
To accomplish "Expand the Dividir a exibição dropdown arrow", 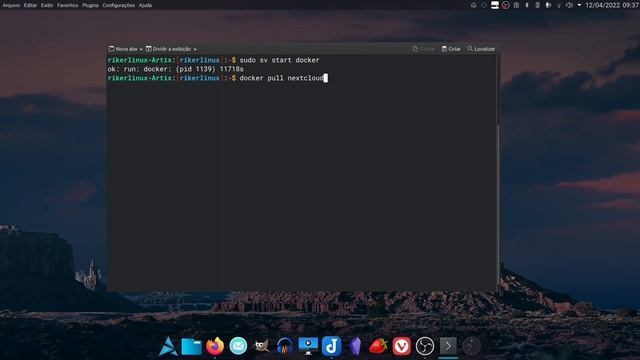I will pyautogui.click(x=195, y=49).
